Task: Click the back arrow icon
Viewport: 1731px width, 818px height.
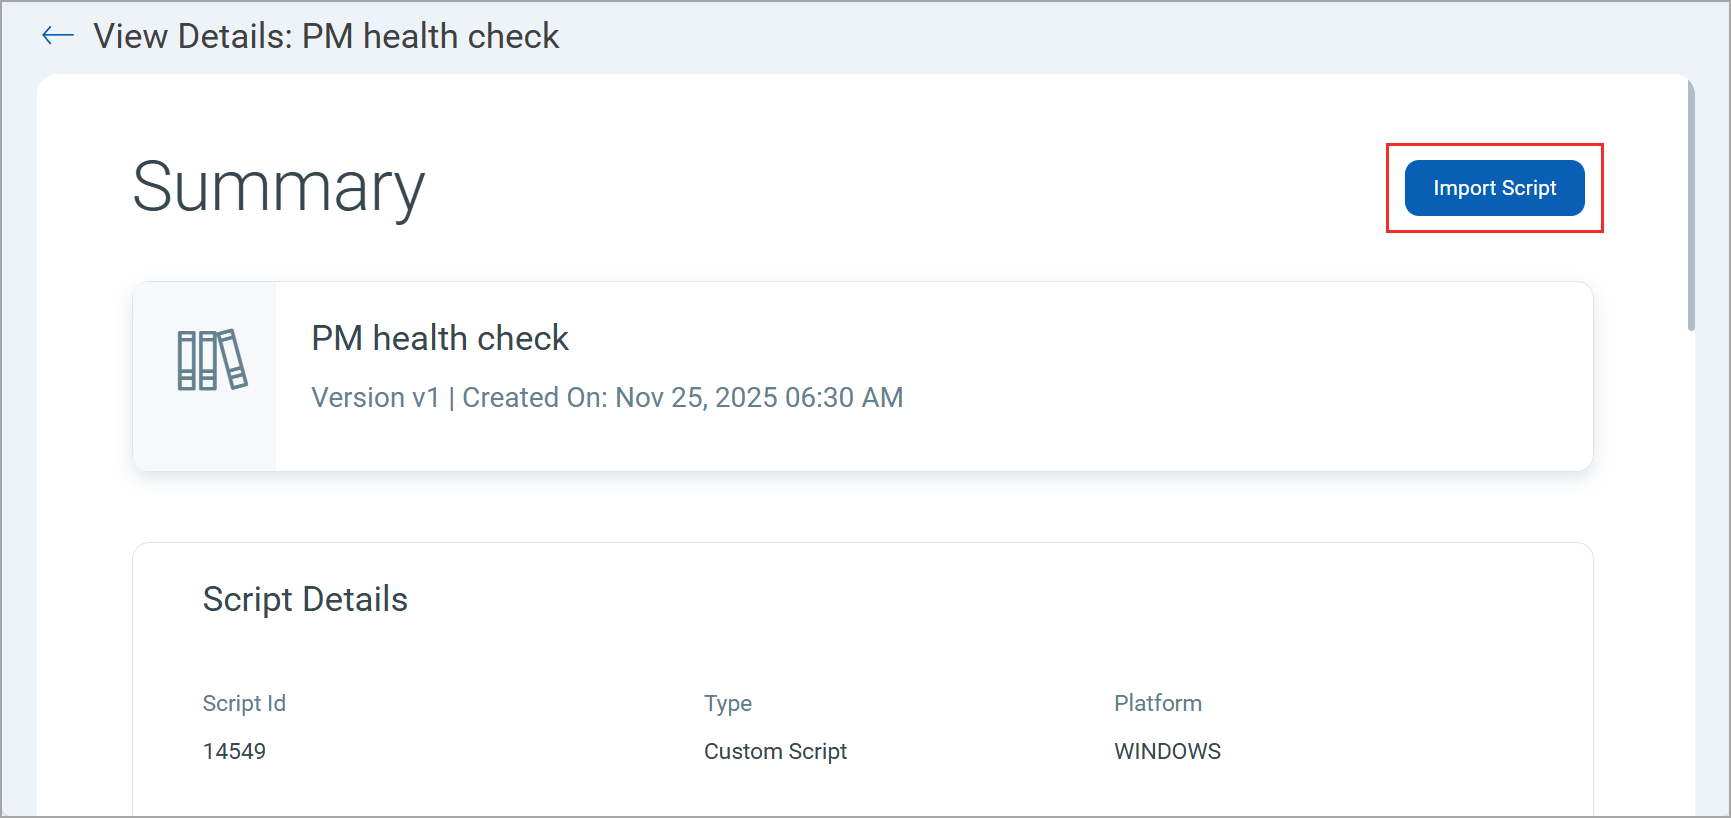Action: [x=58, y=36]
